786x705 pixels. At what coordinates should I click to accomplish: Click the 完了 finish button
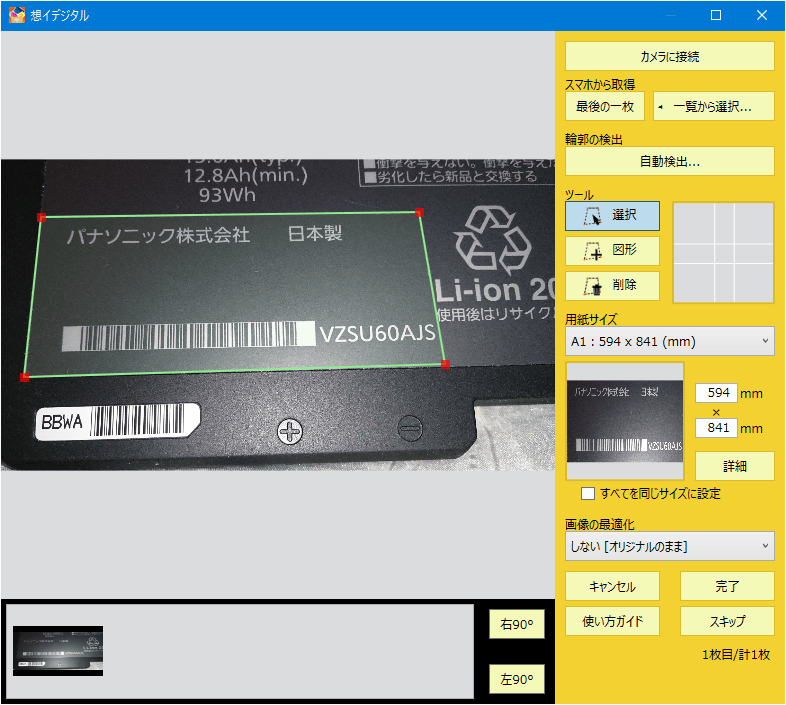coord(727,586)
